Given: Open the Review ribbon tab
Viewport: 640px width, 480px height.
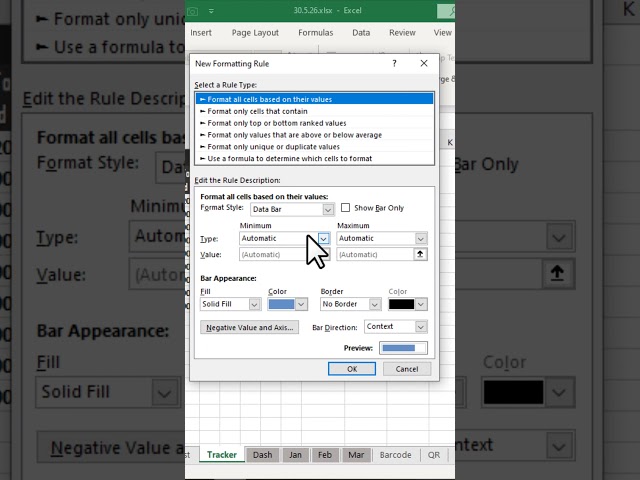Looking at the screenshot, I should pyautogui.click(x=402, y=33).
